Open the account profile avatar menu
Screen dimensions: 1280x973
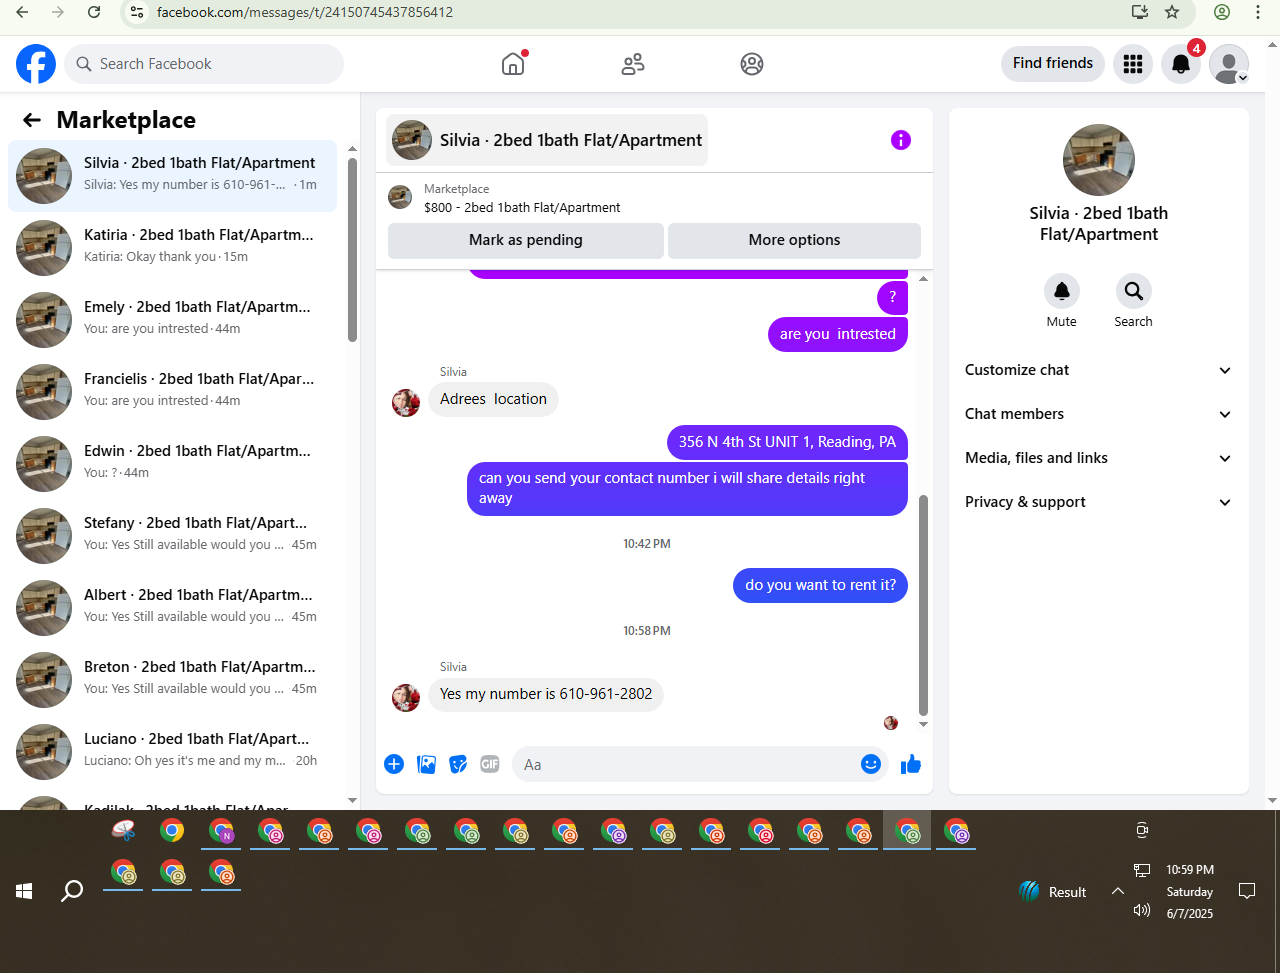coord(1229,64)
